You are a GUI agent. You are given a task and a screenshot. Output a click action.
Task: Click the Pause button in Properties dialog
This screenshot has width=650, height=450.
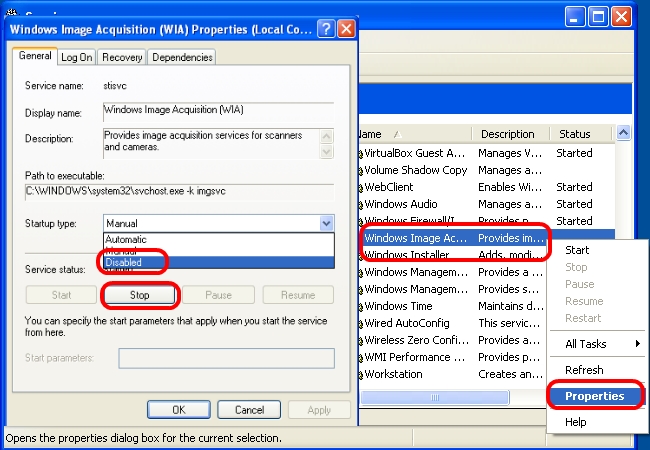218,295
